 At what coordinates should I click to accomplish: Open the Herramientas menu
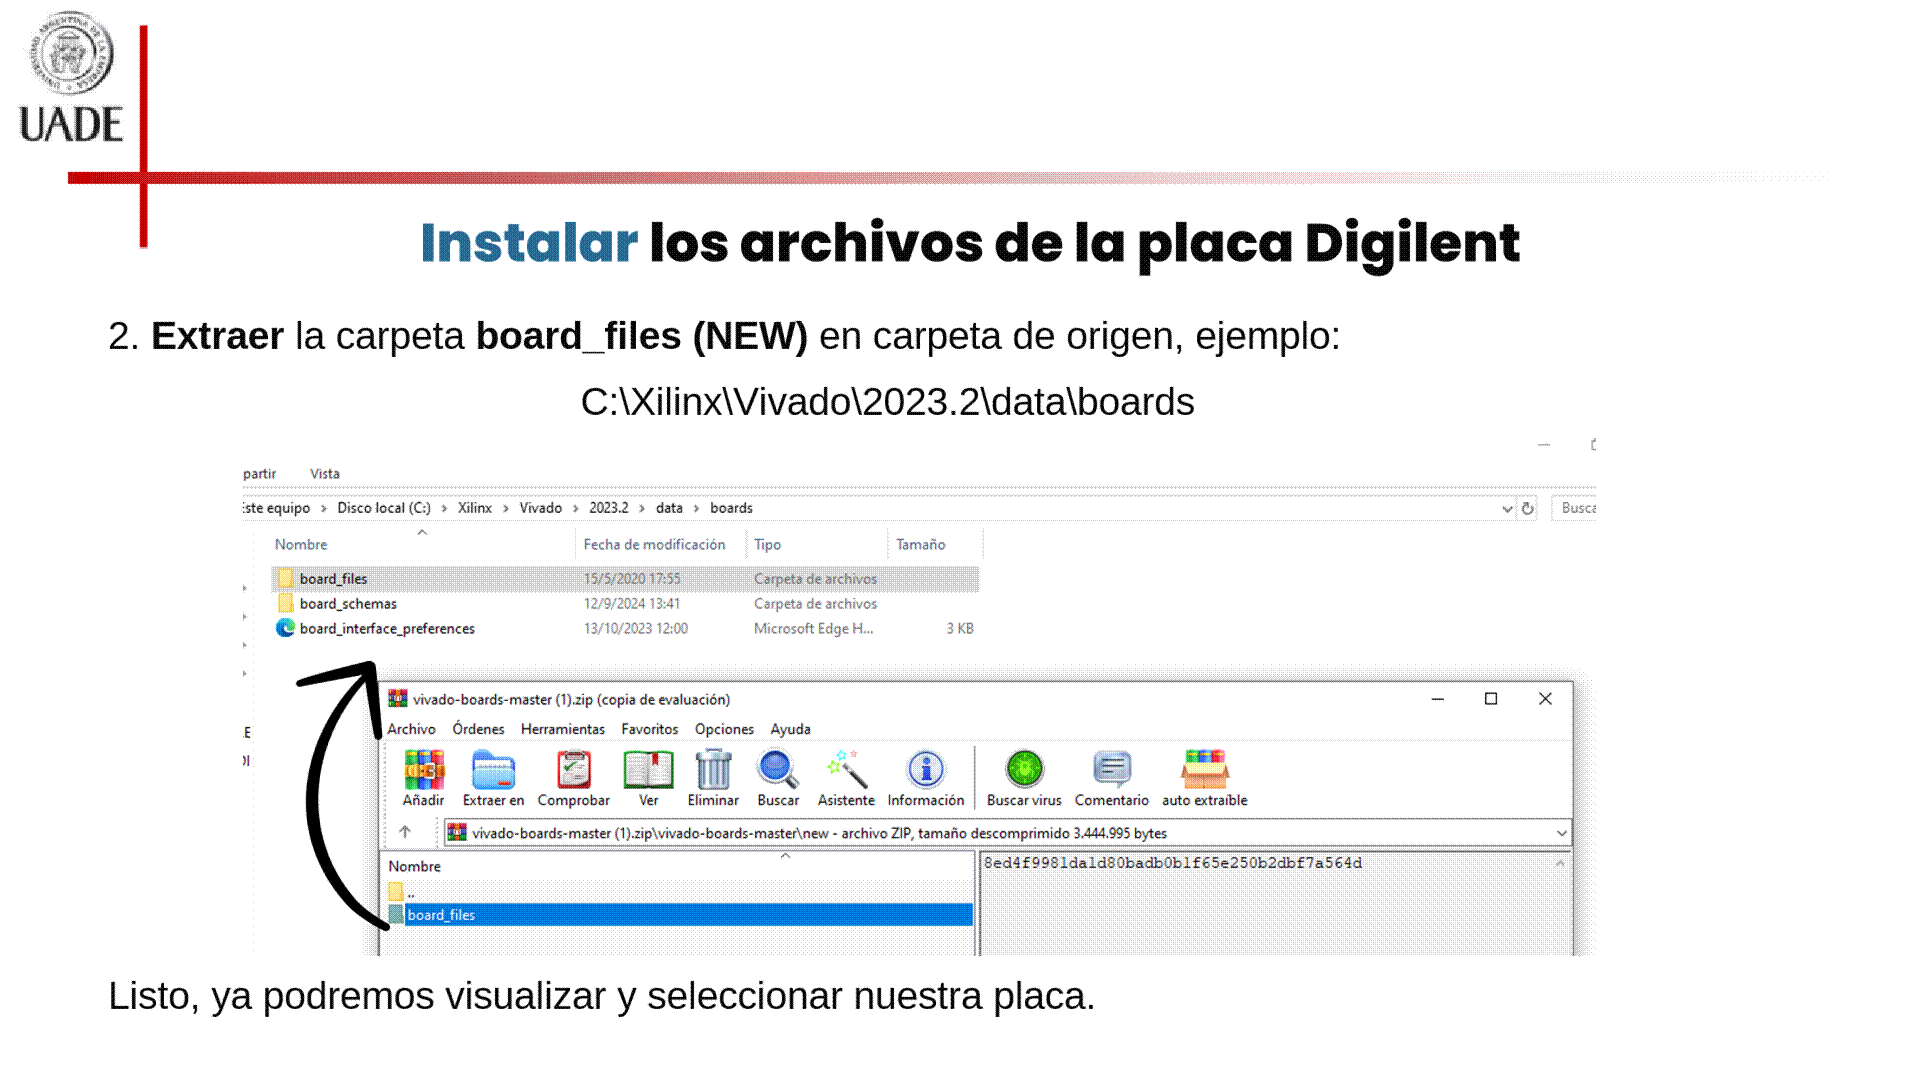tap(562, 729)
